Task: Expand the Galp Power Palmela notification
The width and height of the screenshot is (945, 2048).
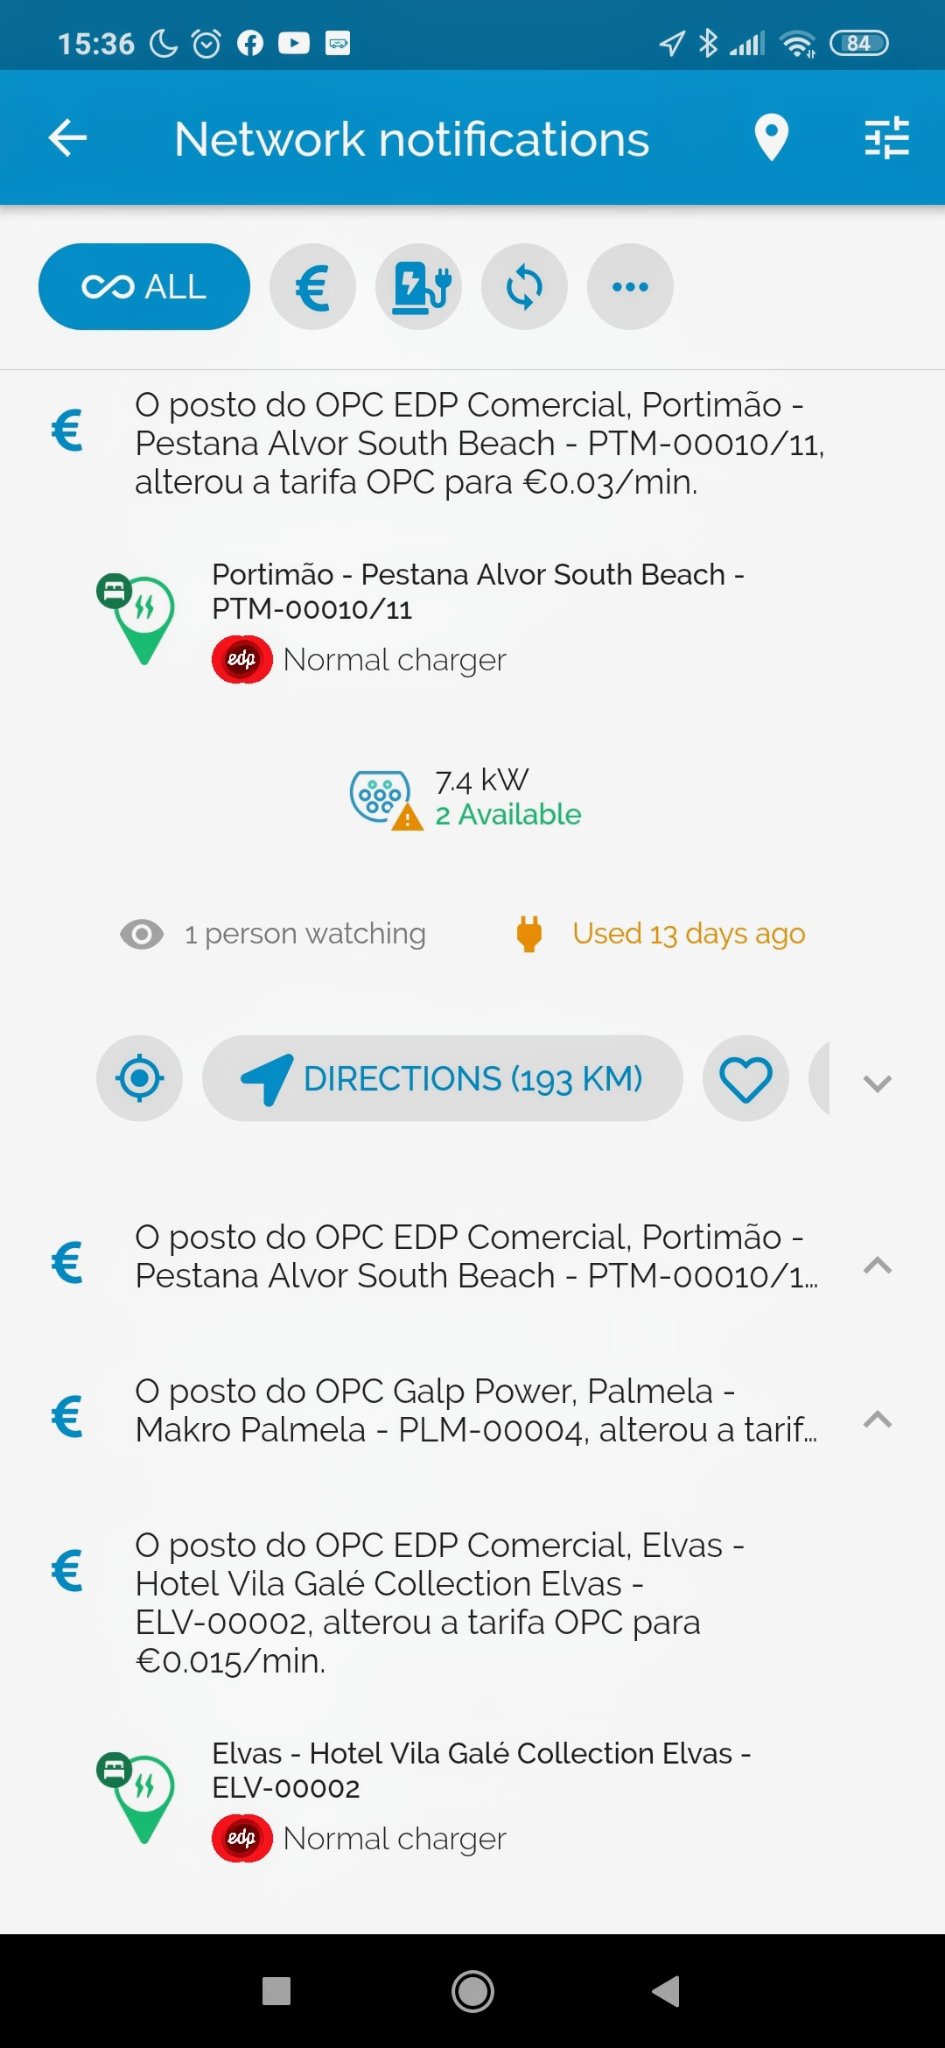Action: (877, 1419)
